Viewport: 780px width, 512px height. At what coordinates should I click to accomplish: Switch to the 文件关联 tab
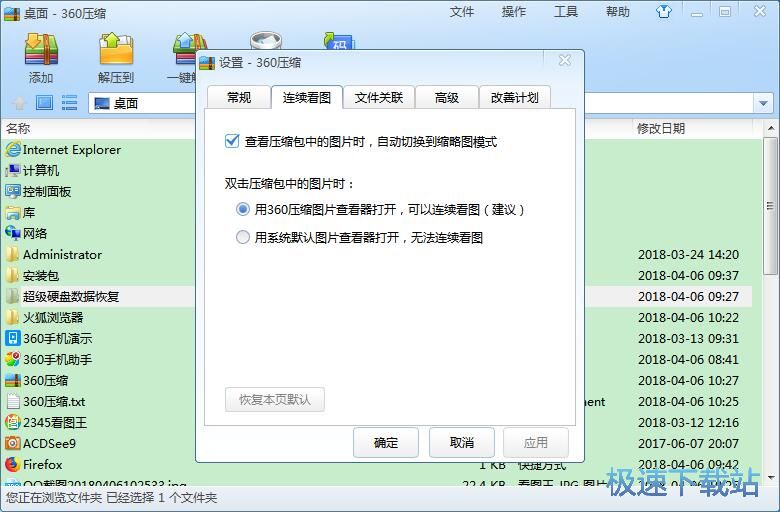click(379, 98)
